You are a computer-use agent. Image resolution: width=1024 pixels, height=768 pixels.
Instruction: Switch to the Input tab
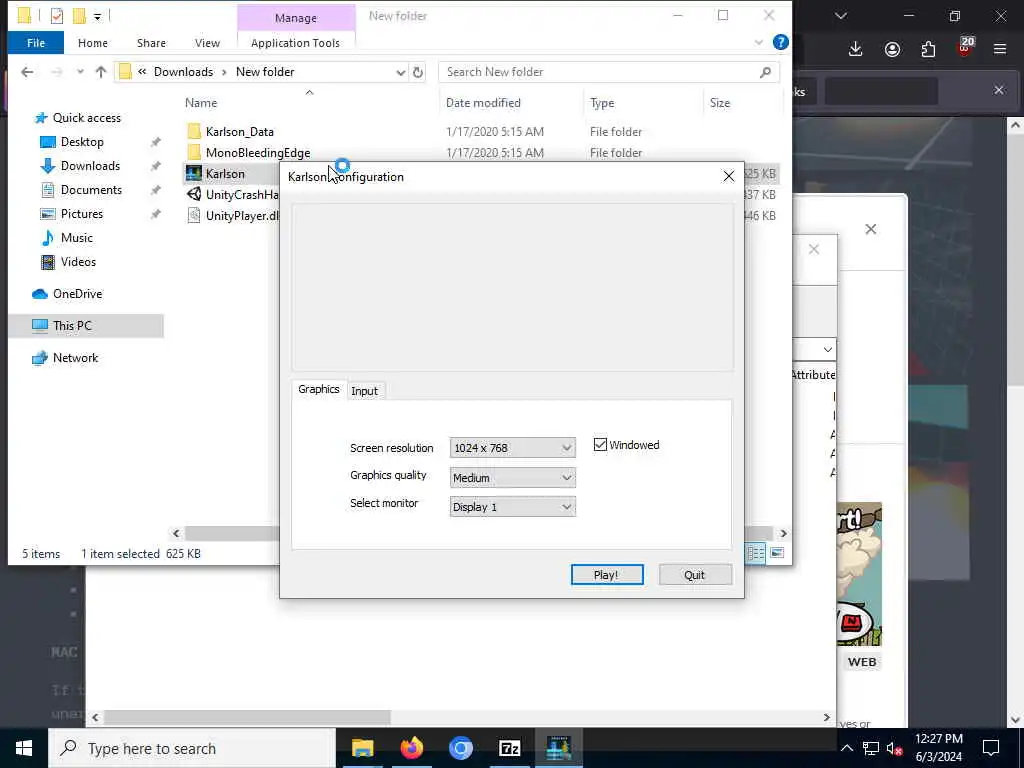pyautogui.click(x=364, y=391)
